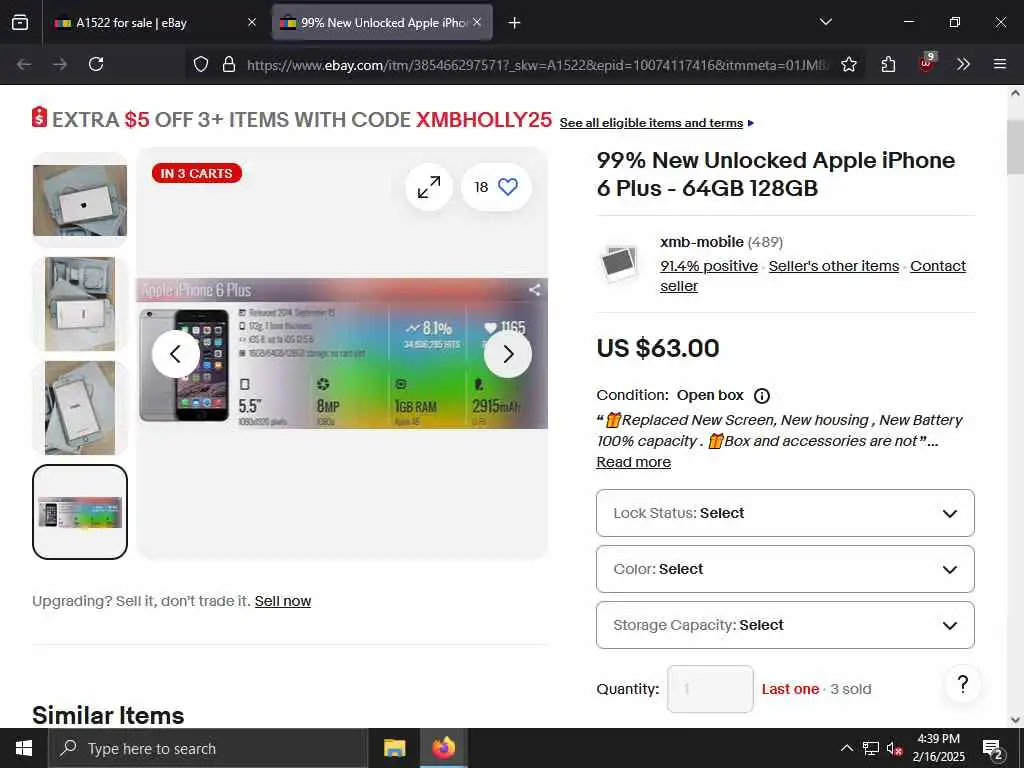
Task: Select fourth thumbnail with specs graphic
Action: [x=80, y=512]
